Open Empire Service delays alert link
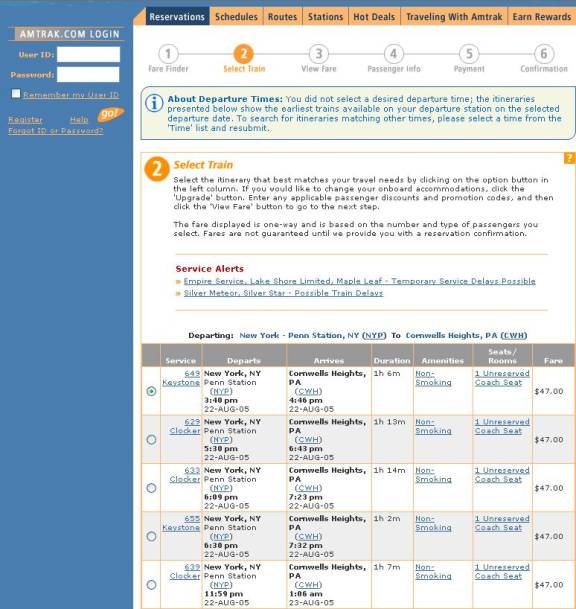This screenshot has height=609, width=576. pyautogui.click(x=359, y=281)
